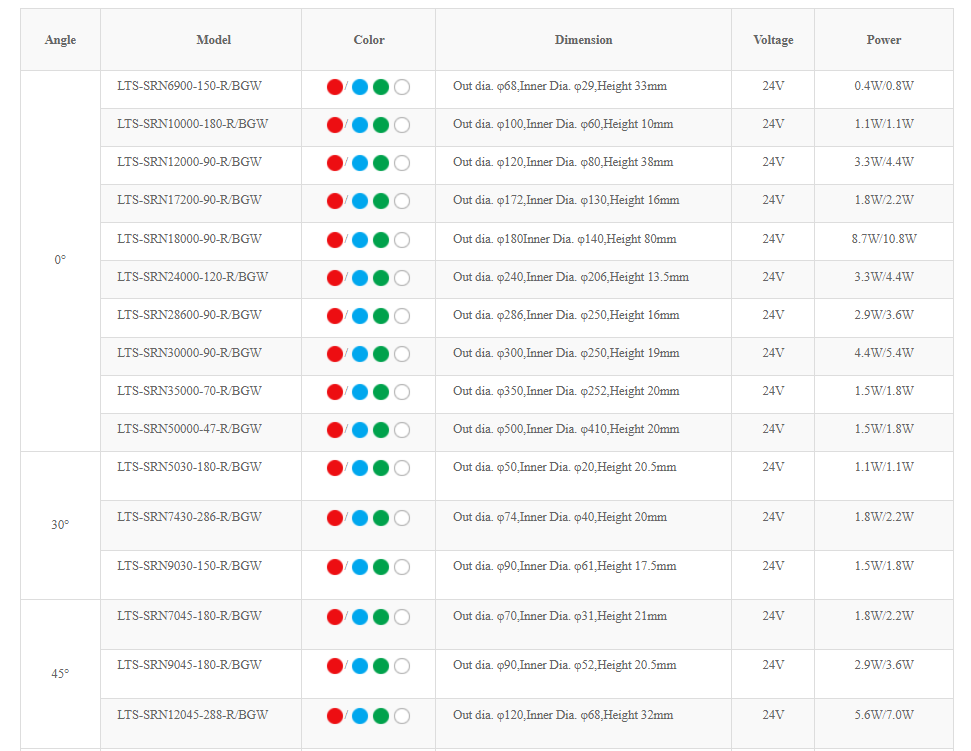The image size is (971, 751).
Task: Click the Angle column header
Action: coord(61,40)
